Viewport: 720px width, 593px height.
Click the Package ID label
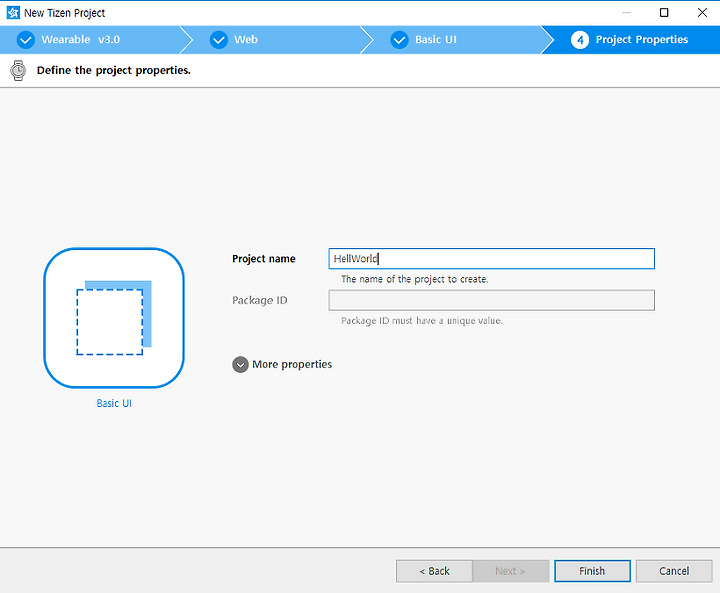click(x=259, y=300)
